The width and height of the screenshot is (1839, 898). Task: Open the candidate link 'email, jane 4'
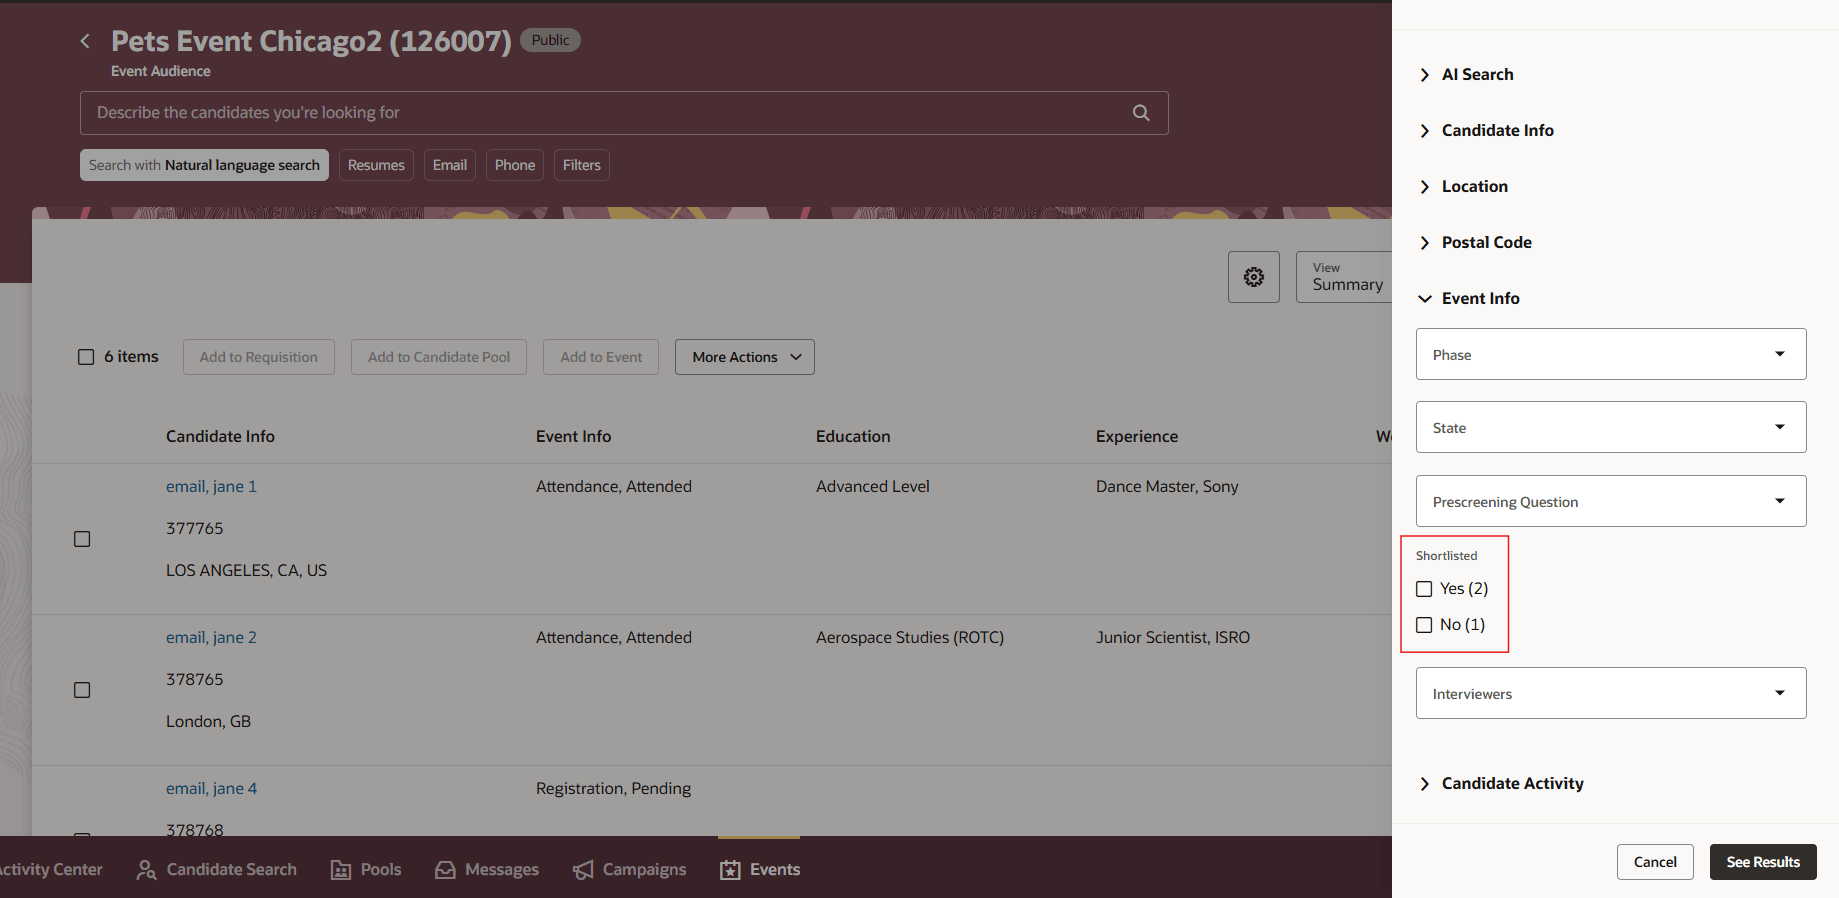coord(211,788)
